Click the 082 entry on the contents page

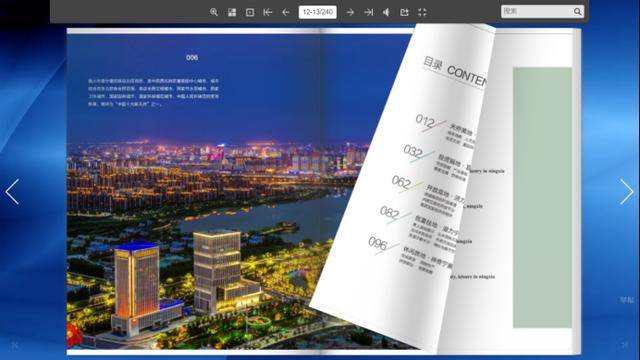tap(389, 212)
